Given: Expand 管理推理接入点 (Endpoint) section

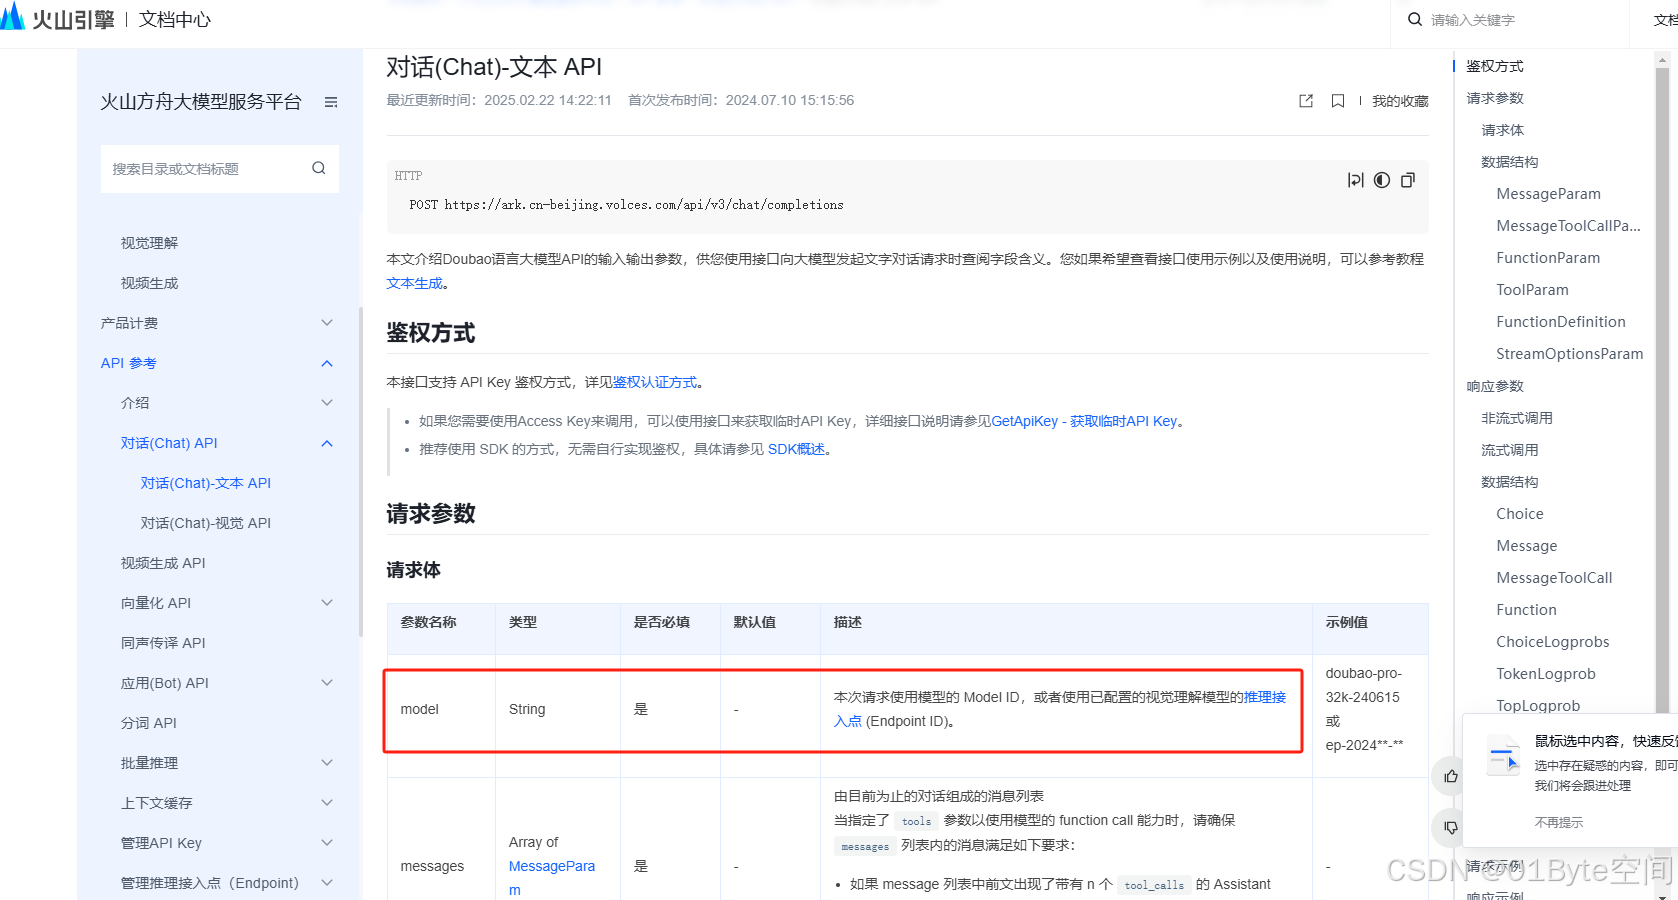Looking at the screenshot, I should (327, 883).
